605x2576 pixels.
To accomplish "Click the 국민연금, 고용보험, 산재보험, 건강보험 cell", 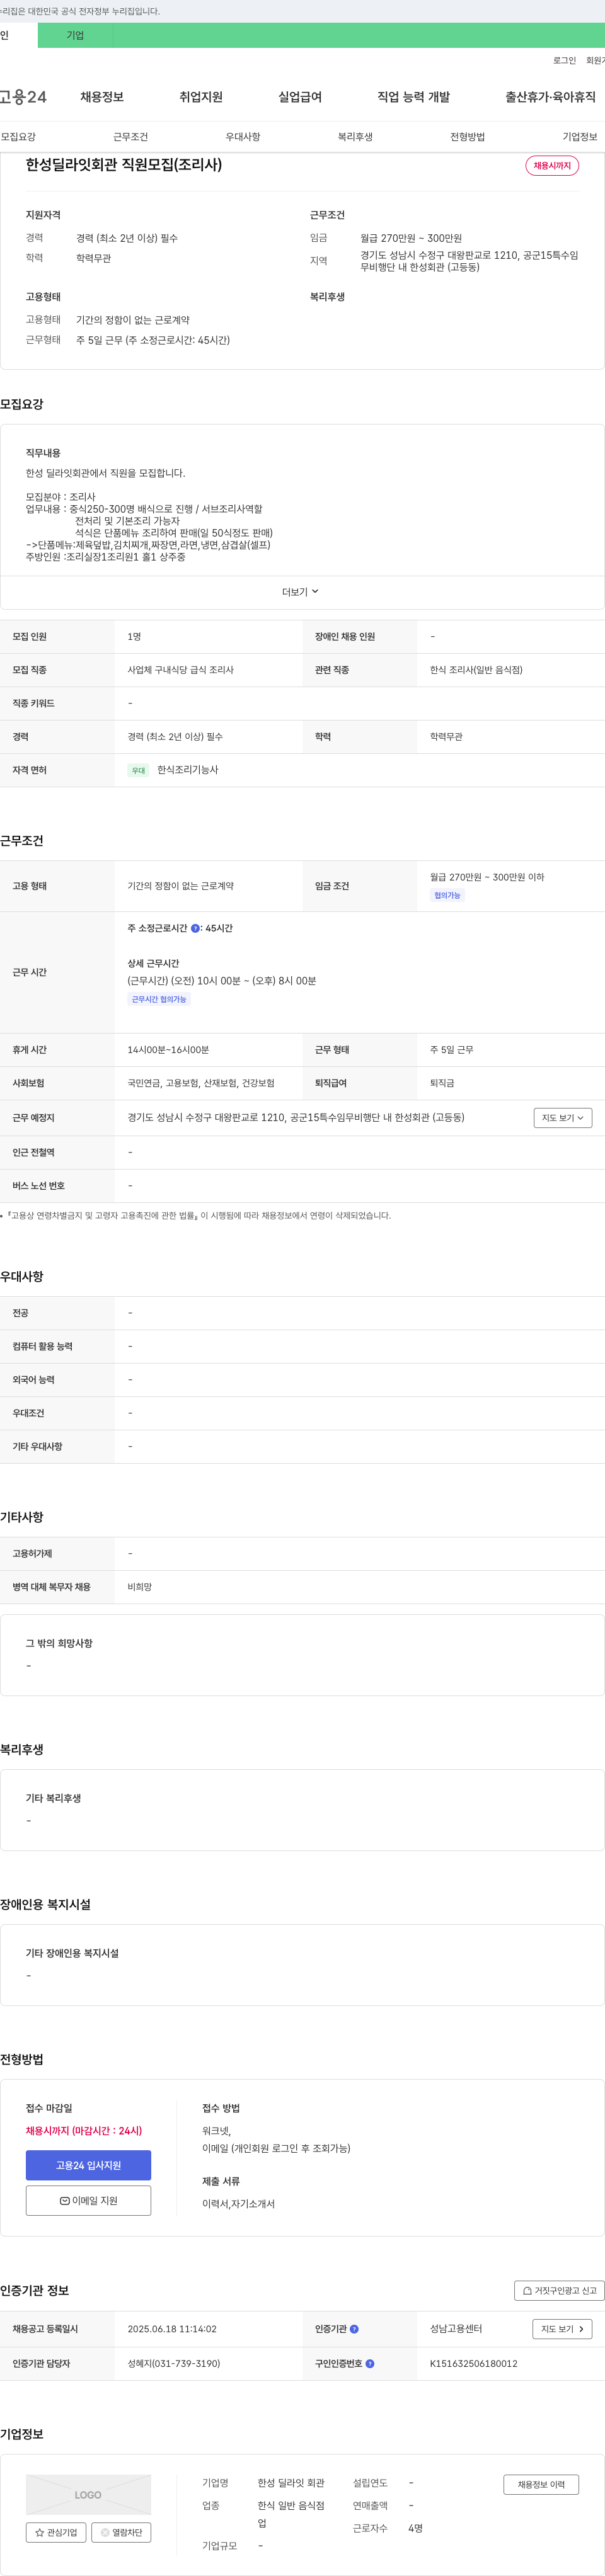I will (201, 1083).
